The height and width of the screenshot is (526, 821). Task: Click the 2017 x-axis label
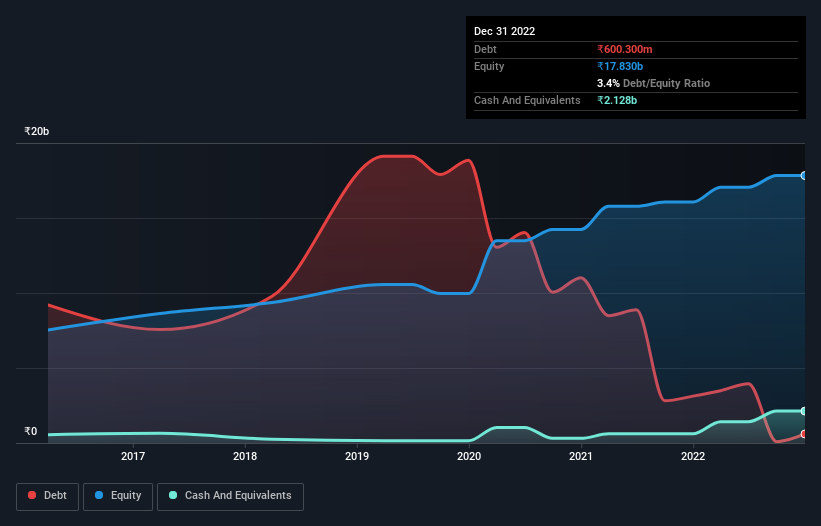133,456
